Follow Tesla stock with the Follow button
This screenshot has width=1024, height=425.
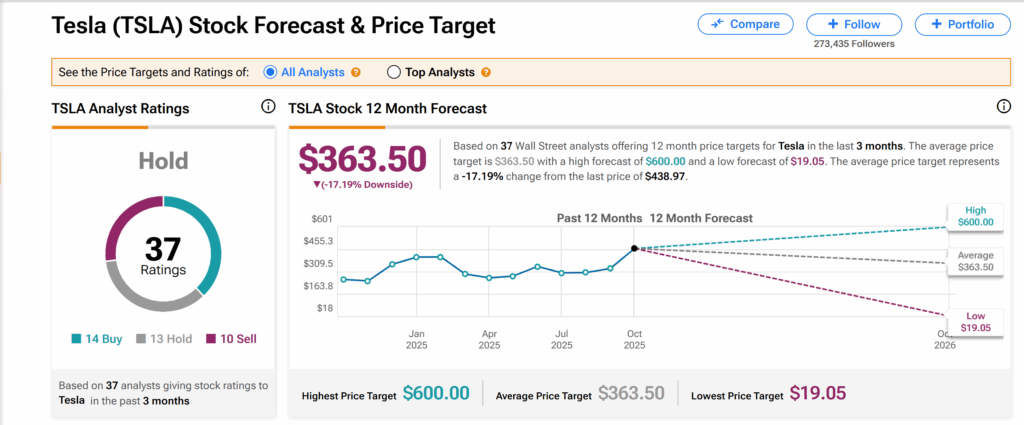(853, 24)
